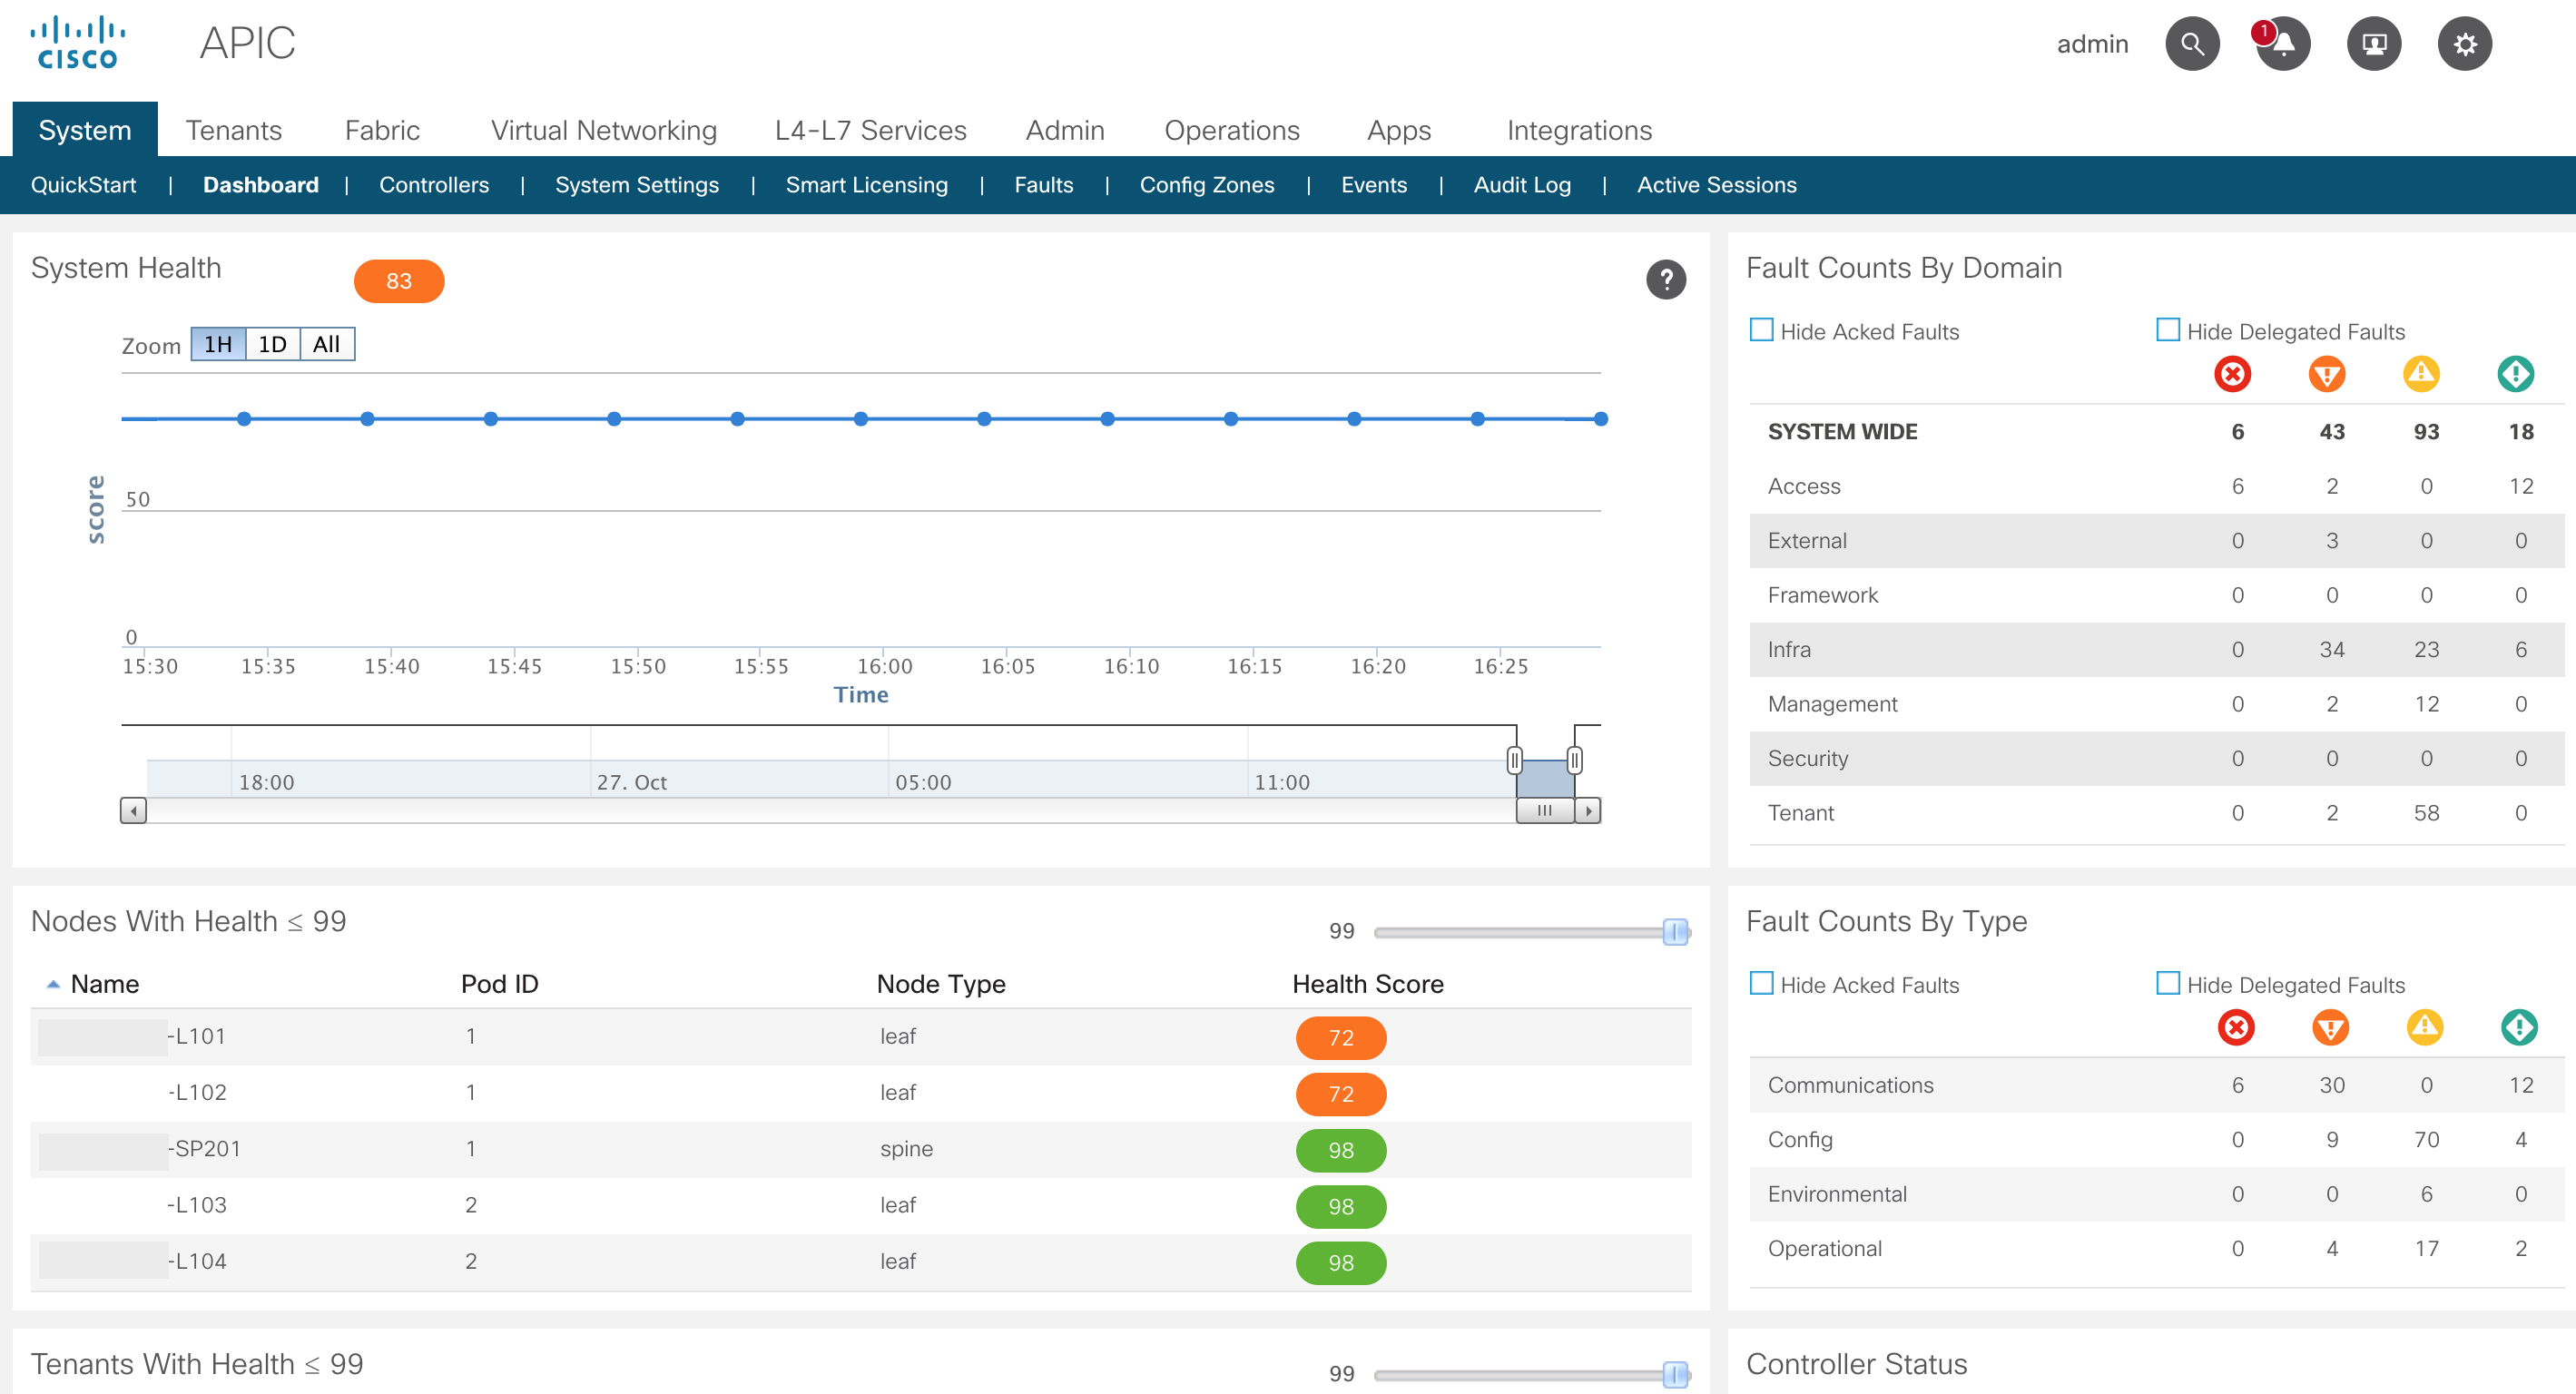Click the 72 health score of L101

pyautogui.click(x=1340, y=1037)
